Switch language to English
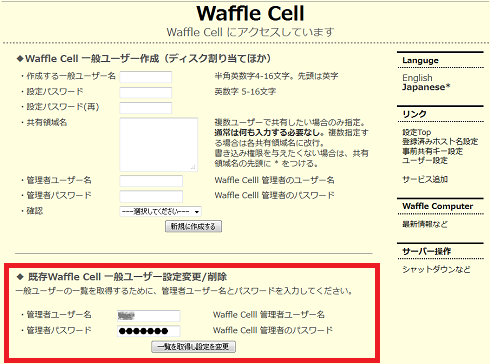Viewport: 490px width, 364px height. pos(417,78)
